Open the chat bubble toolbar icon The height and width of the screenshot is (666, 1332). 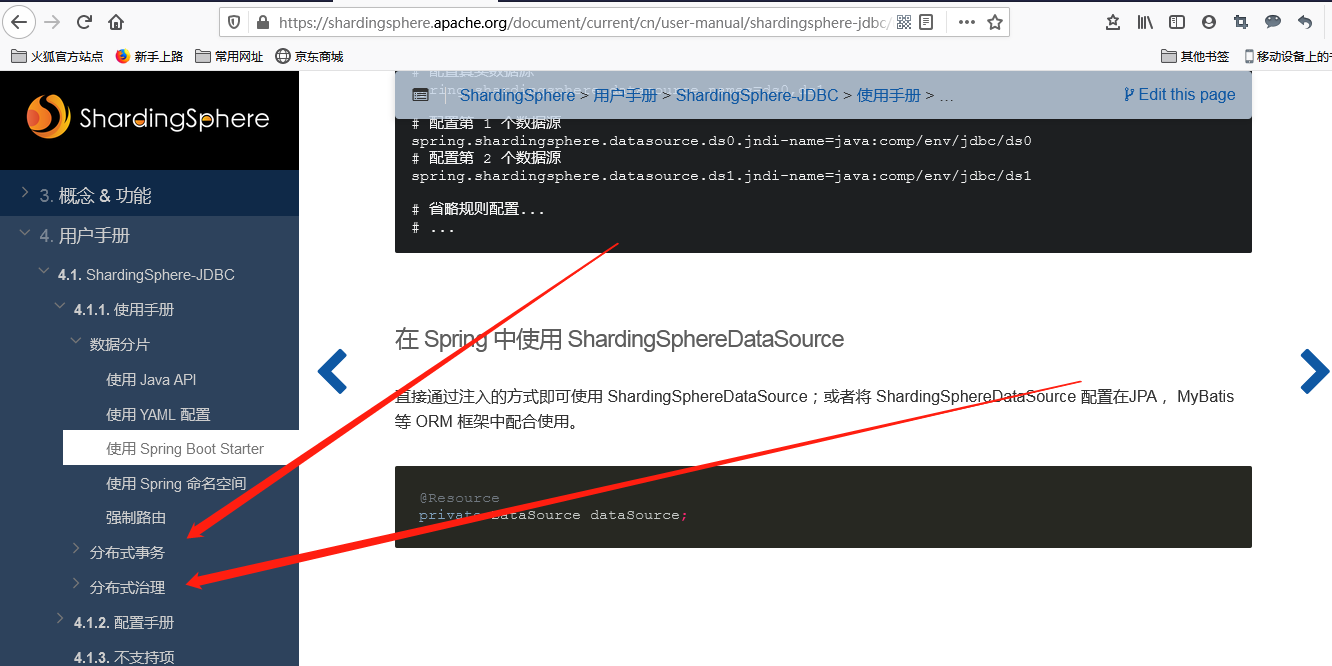point(1273,22)
